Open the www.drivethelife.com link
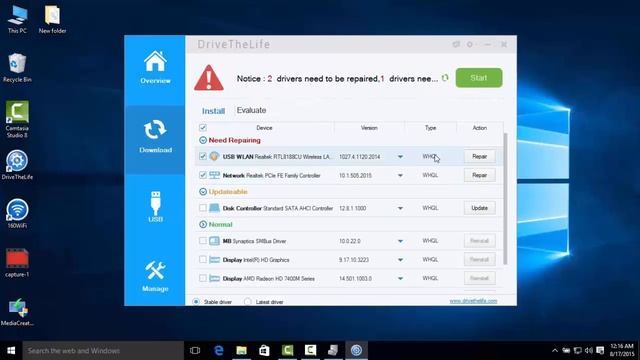This screenshot has height=360, width=640. tap(473, 301)
